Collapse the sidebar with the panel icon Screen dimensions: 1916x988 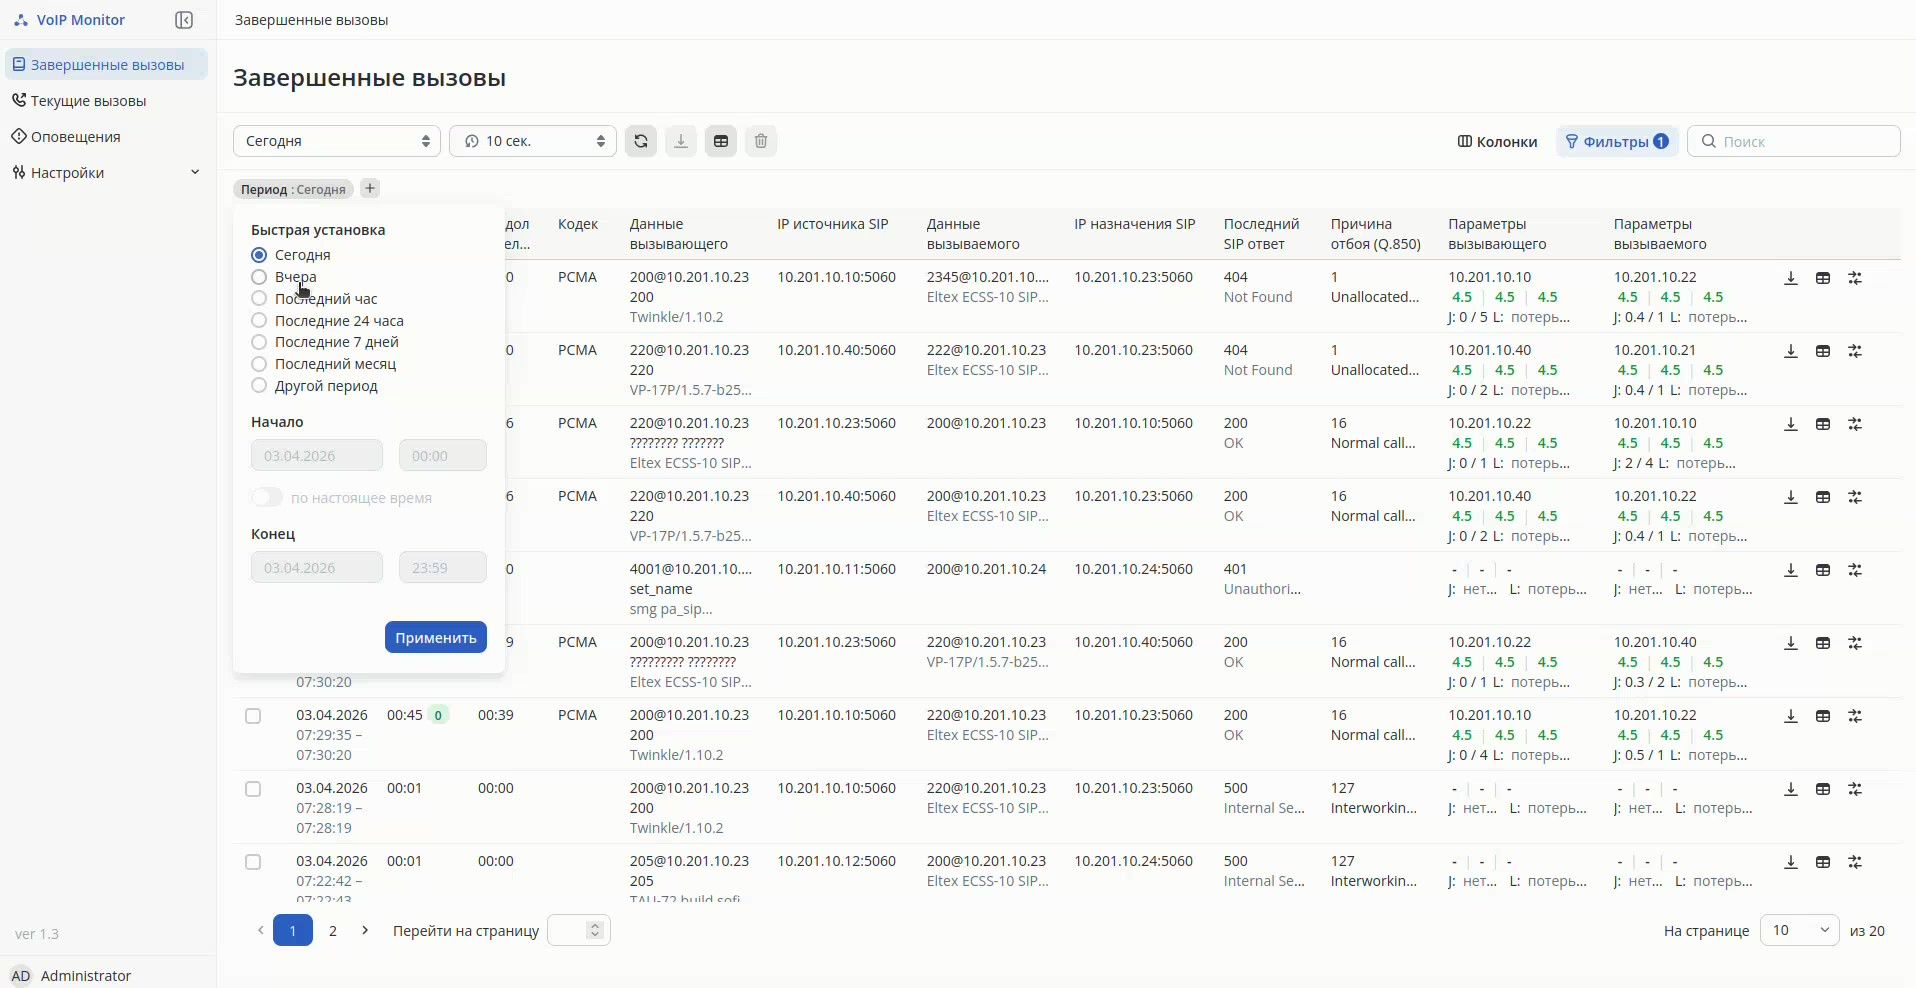coord(184,20)
